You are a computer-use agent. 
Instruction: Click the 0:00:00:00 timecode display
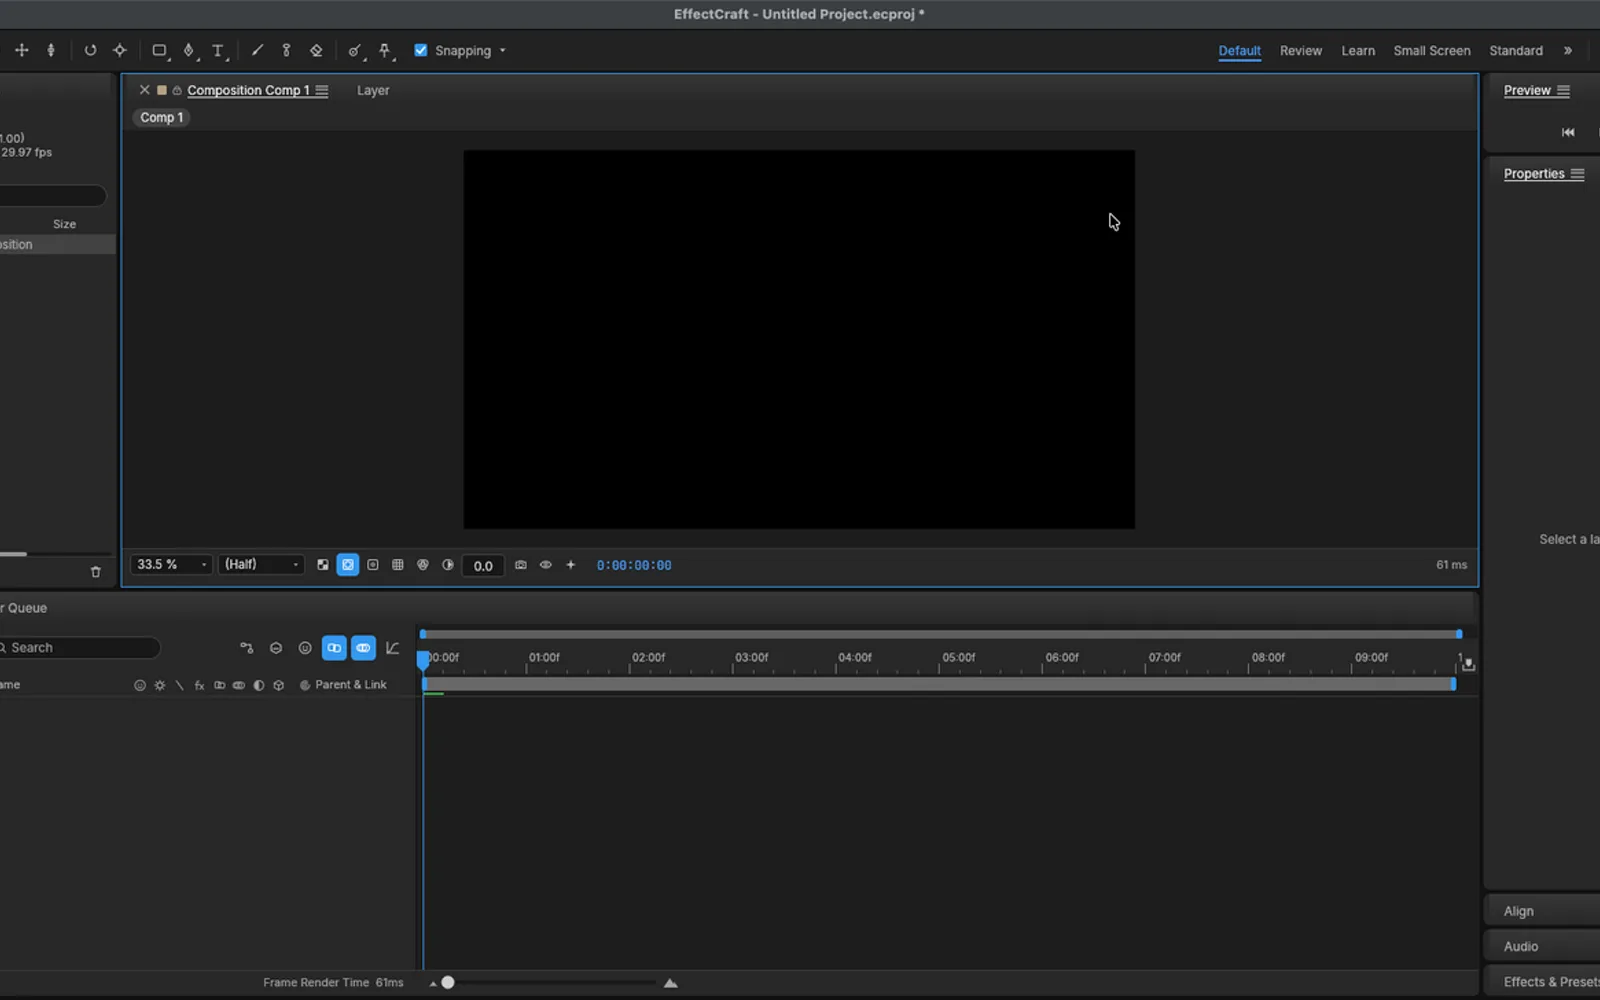click(634, 565)
